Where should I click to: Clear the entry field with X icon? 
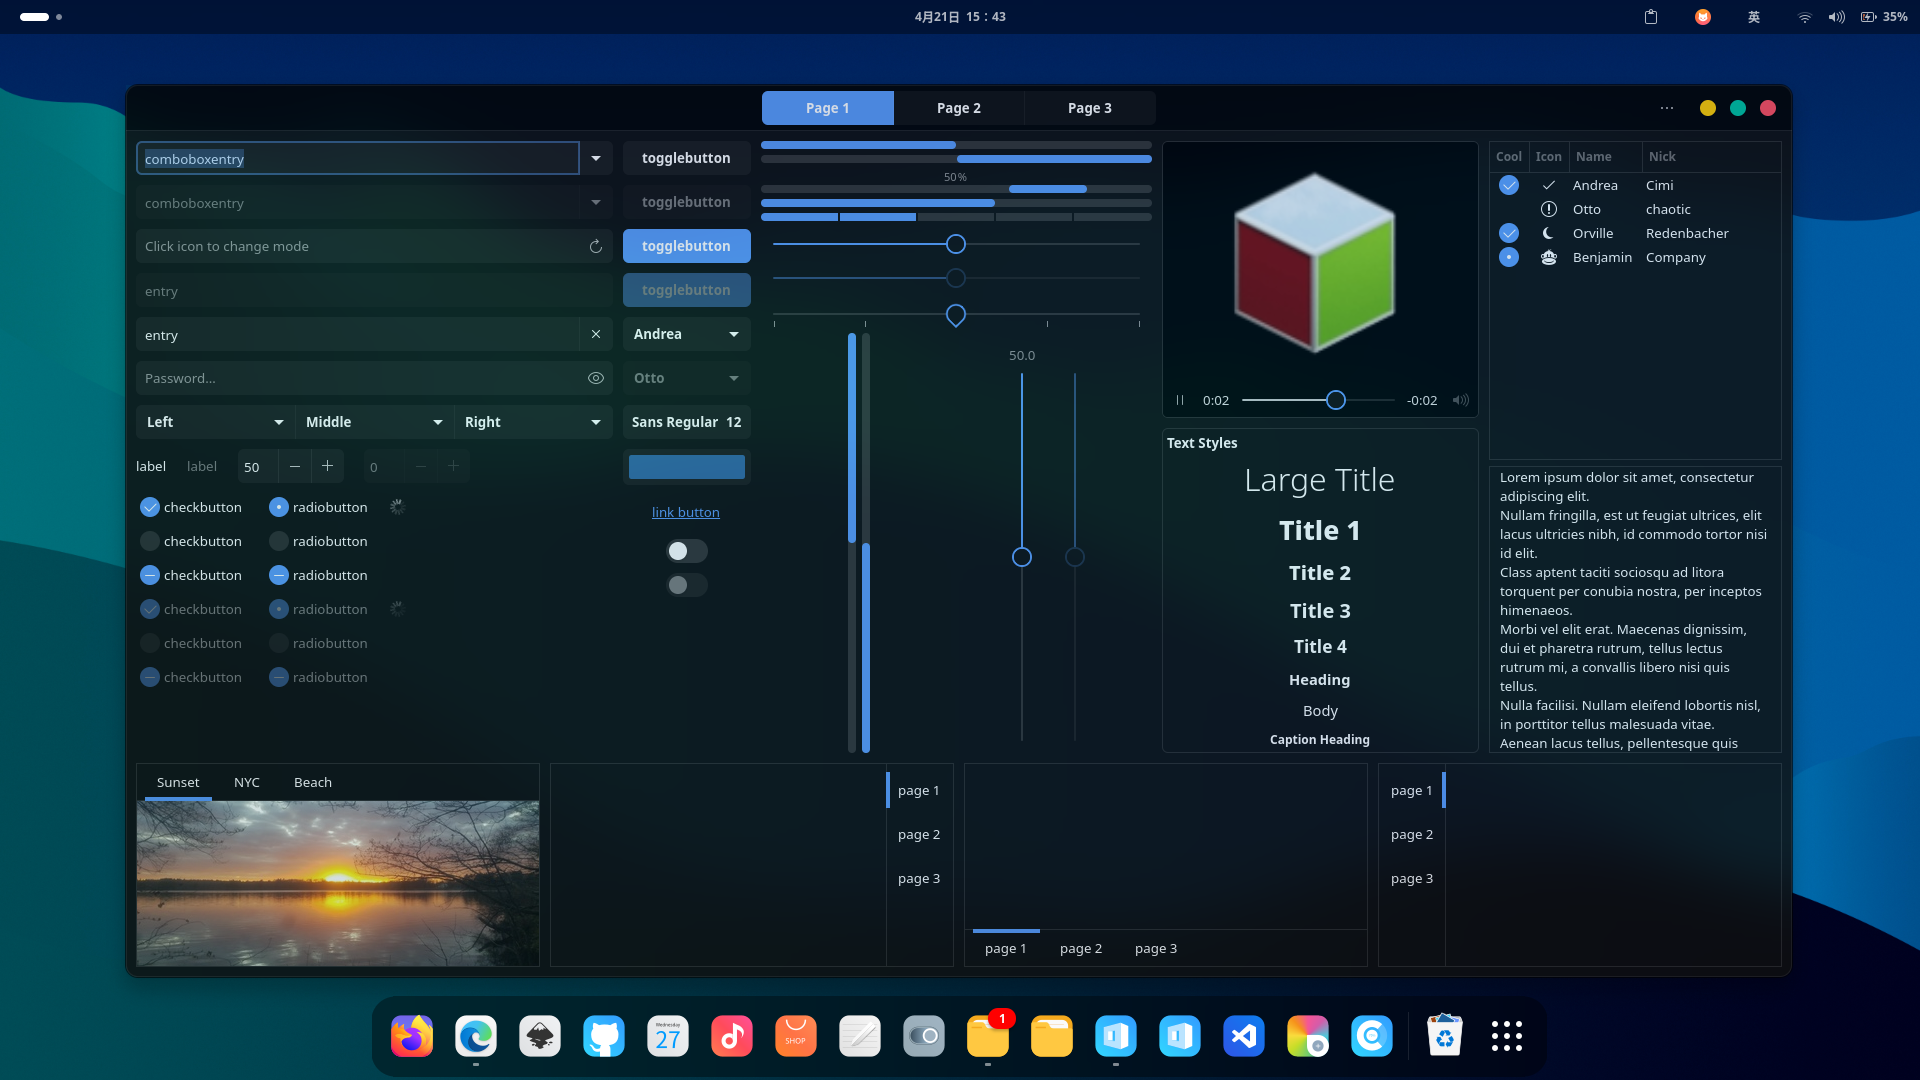coord(596,335)
